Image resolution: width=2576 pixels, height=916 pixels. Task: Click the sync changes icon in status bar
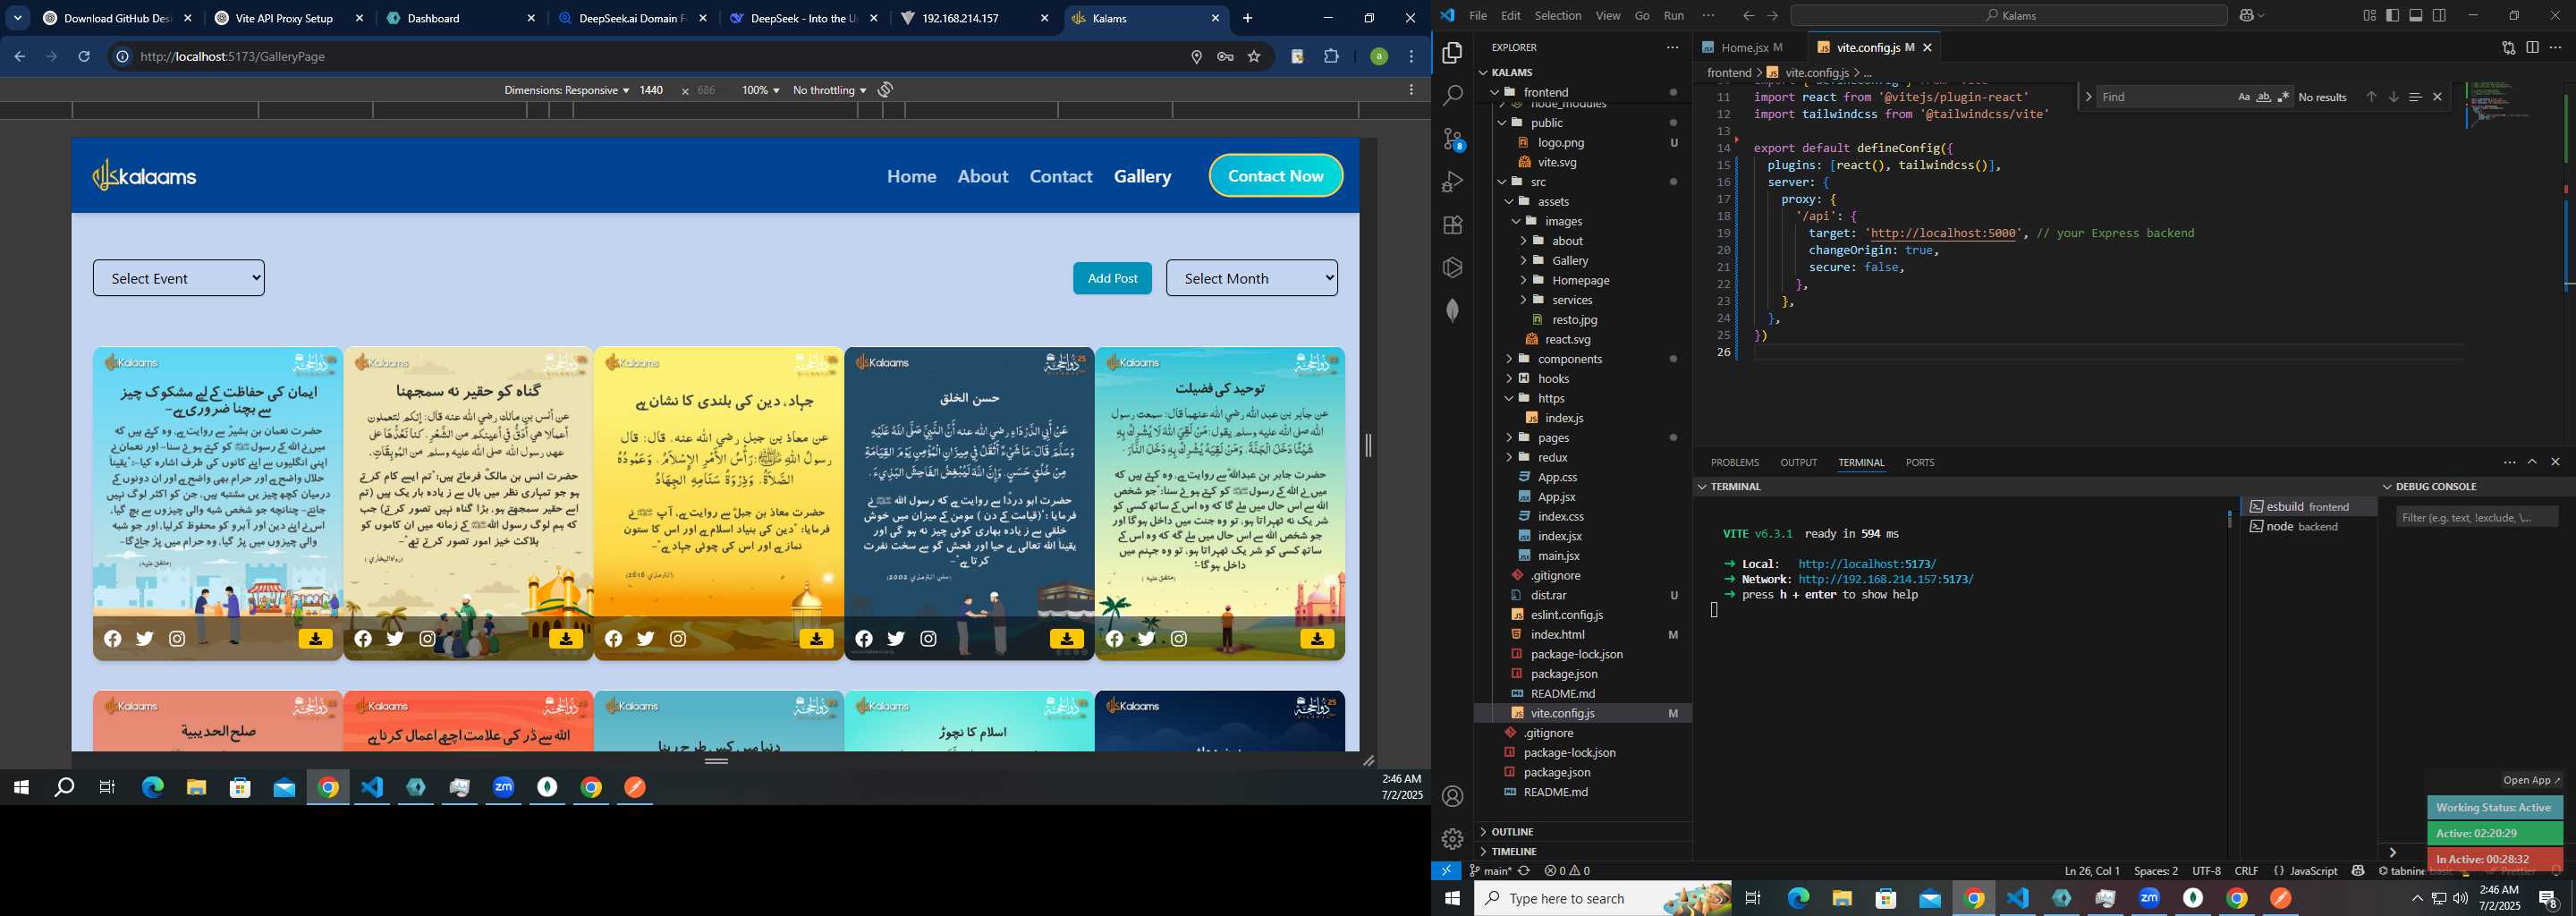[x=1524, y=871]
